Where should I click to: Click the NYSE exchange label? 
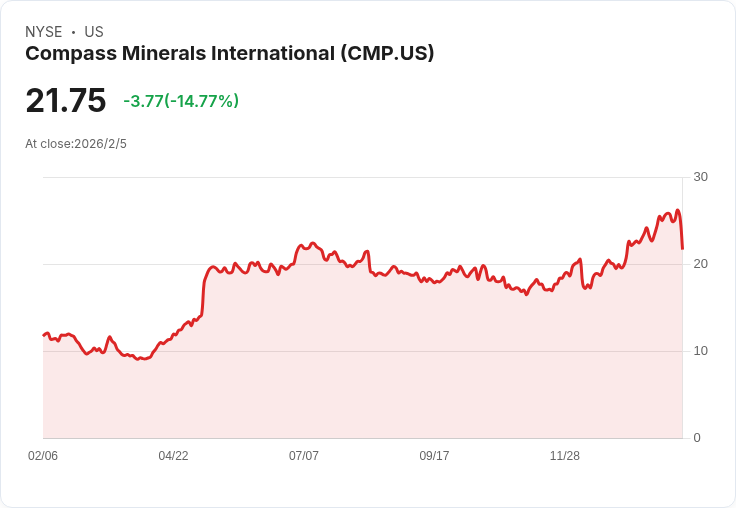43,32
